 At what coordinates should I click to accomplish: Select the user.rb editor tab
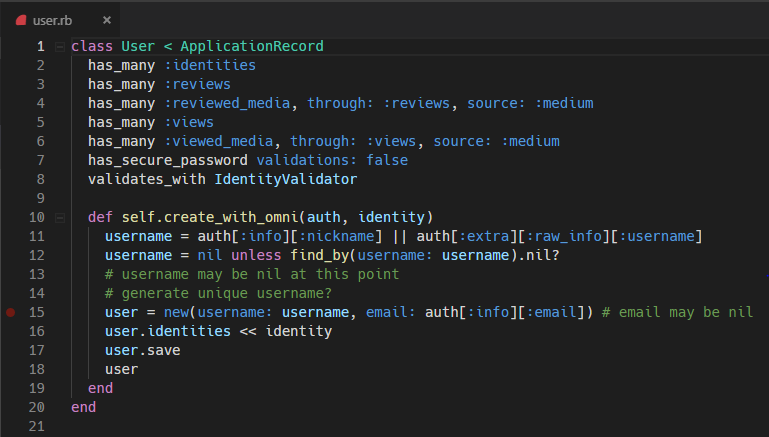pyautogui.click(x=60, y=20)
